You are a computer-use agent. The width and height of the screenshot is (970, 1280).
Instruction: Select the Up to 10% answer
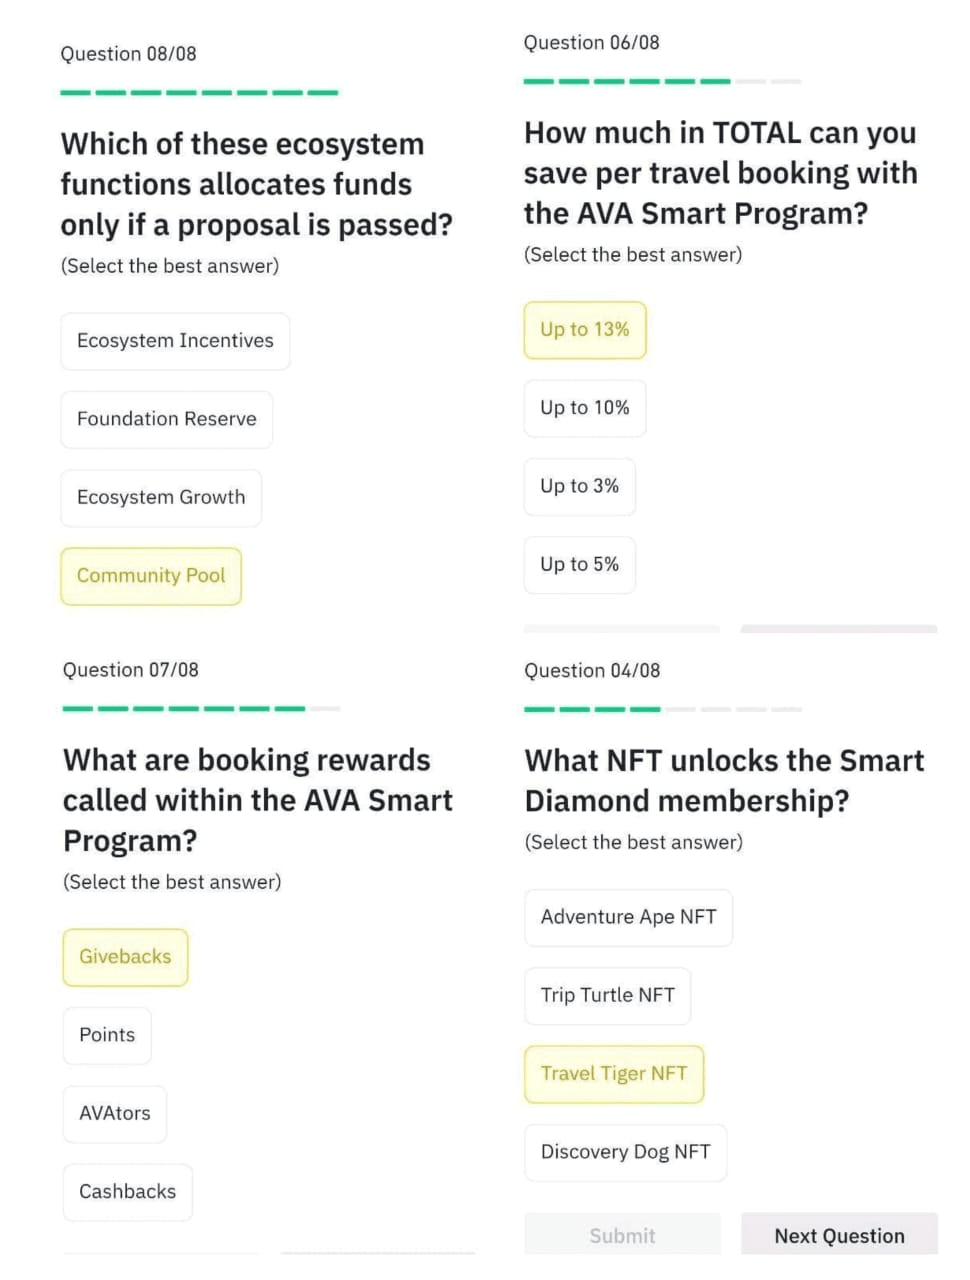[x=585, y=408]
